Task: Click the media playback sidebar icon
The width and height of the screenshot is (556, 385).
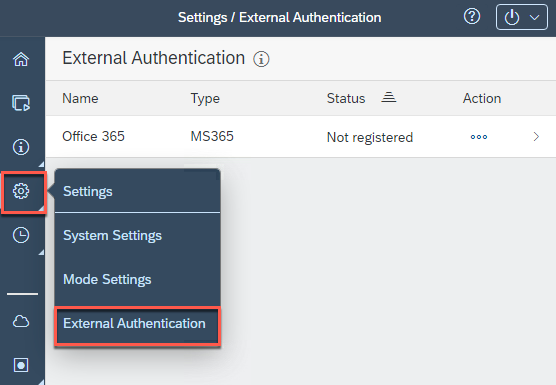Action: [x=21, y=103]
